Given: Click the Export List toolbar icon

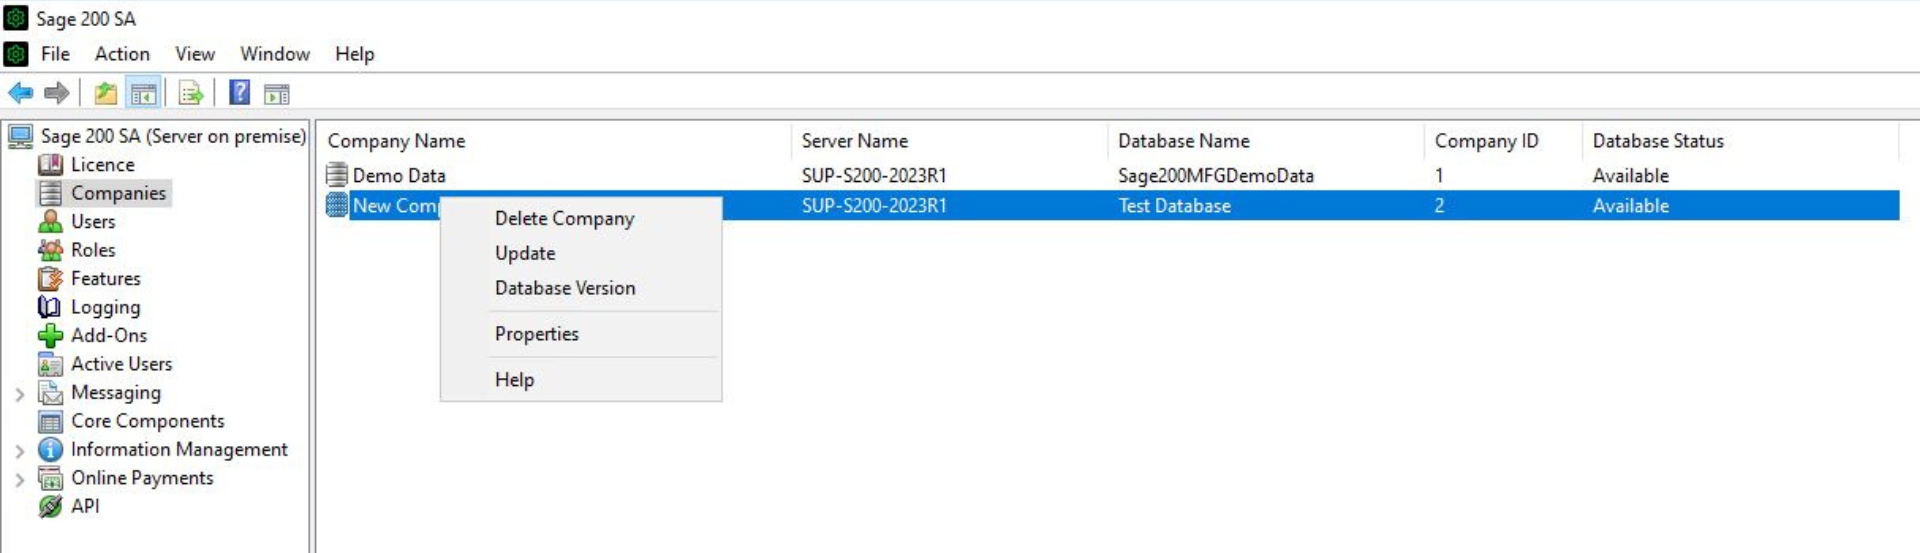Looking at the screenshot, I should 190,93.
